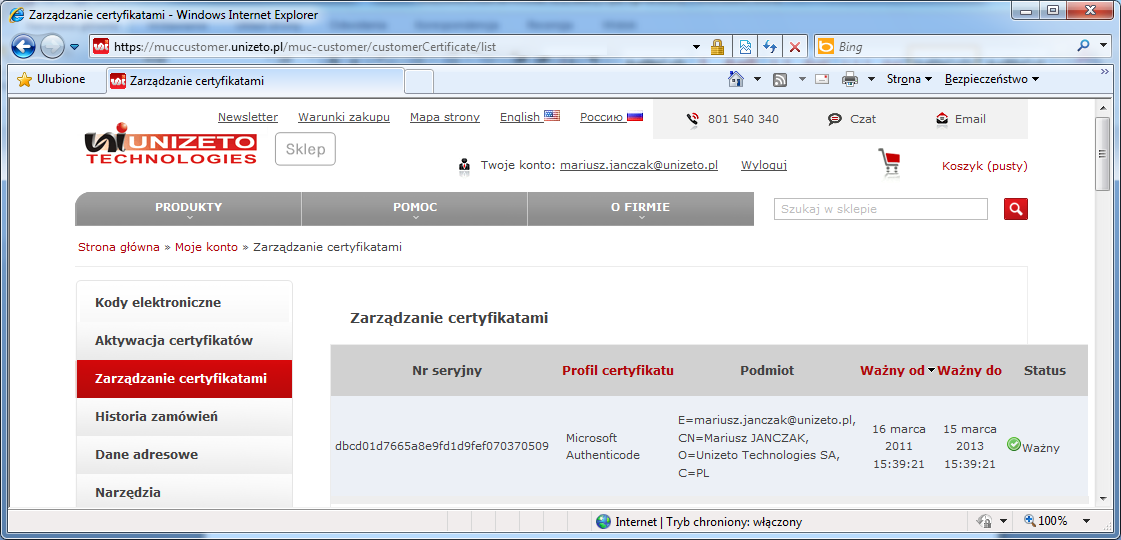Click the Bing search magnifier icon
The width and height of the screenshot is (1121, 540).
coord(1083,46)
